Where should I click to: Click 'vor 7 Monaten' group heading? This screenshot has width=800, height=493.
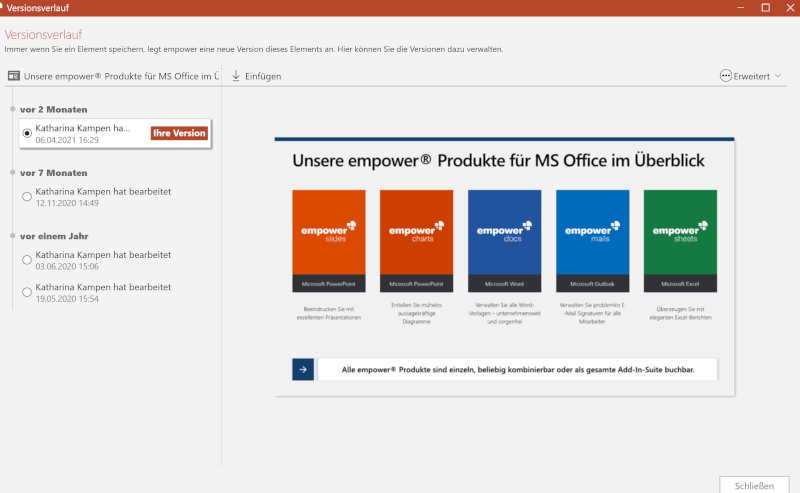point(54,173)
